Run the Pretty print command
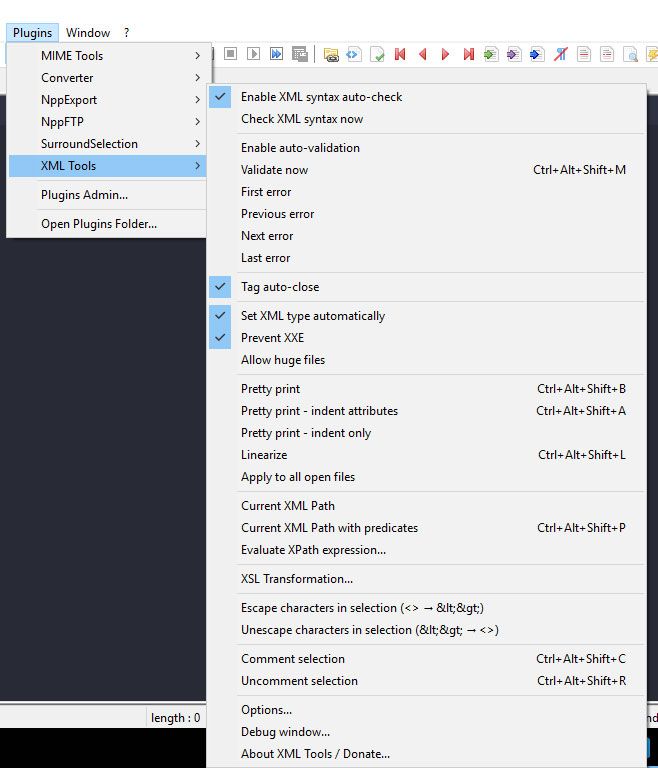This screenshot has width=658, height=768. coord(427,389)
